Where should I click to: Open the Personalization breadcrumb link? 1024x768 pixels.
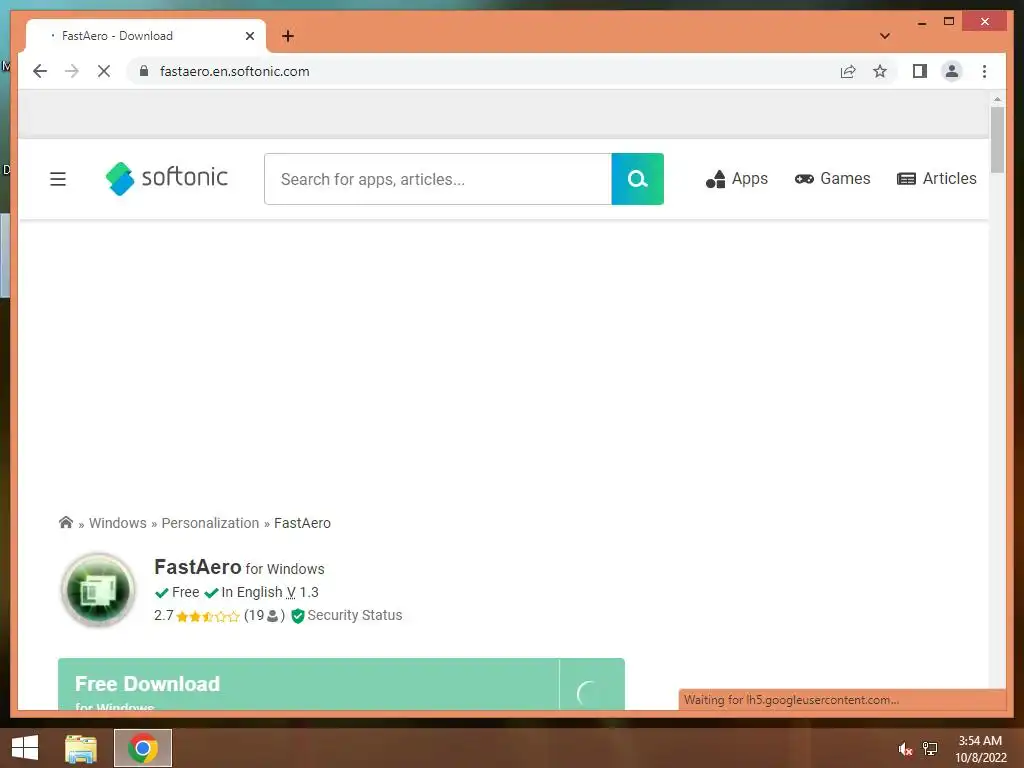pyautogui.click(x=210, y=523)
